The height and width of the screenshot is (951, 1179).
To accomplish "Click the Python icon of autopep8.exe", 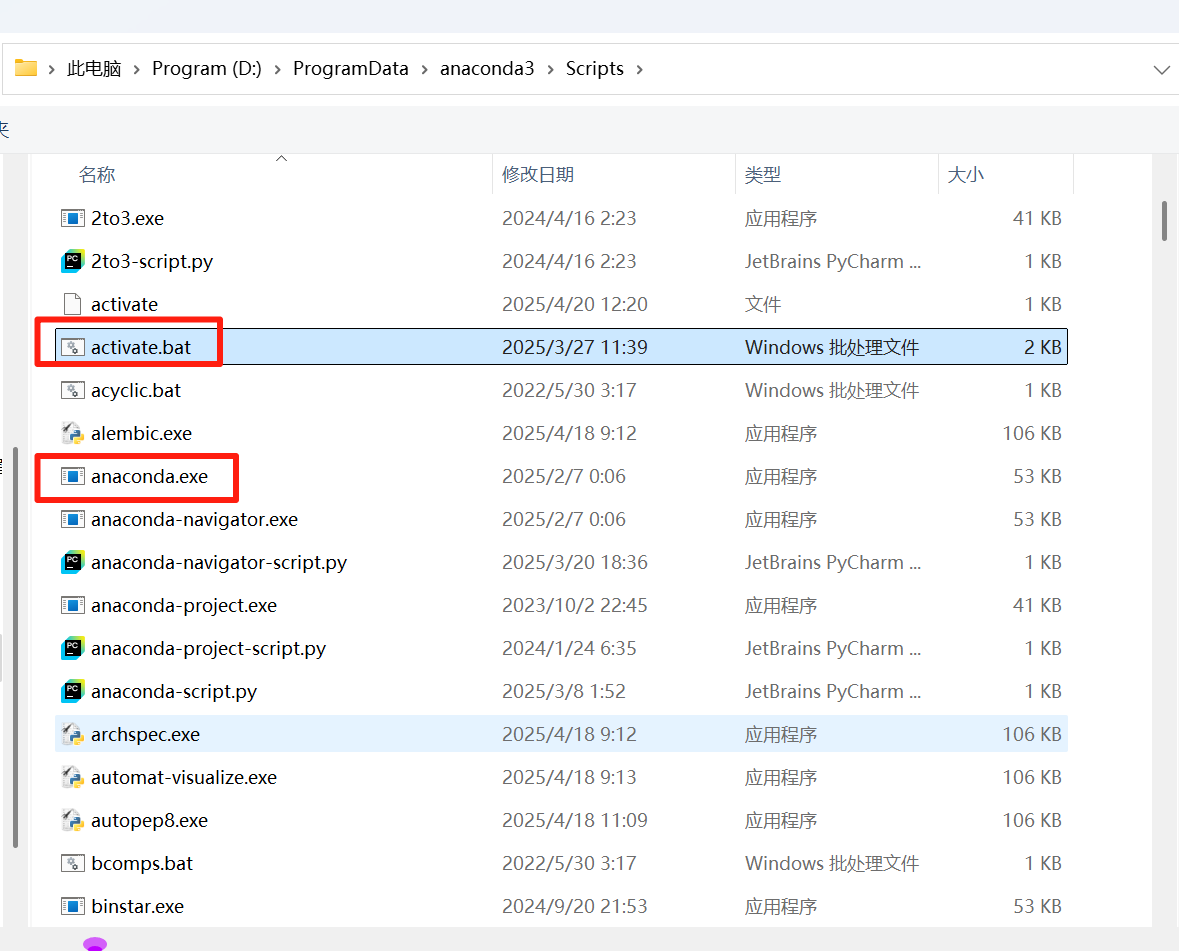I will coord(72,820).
